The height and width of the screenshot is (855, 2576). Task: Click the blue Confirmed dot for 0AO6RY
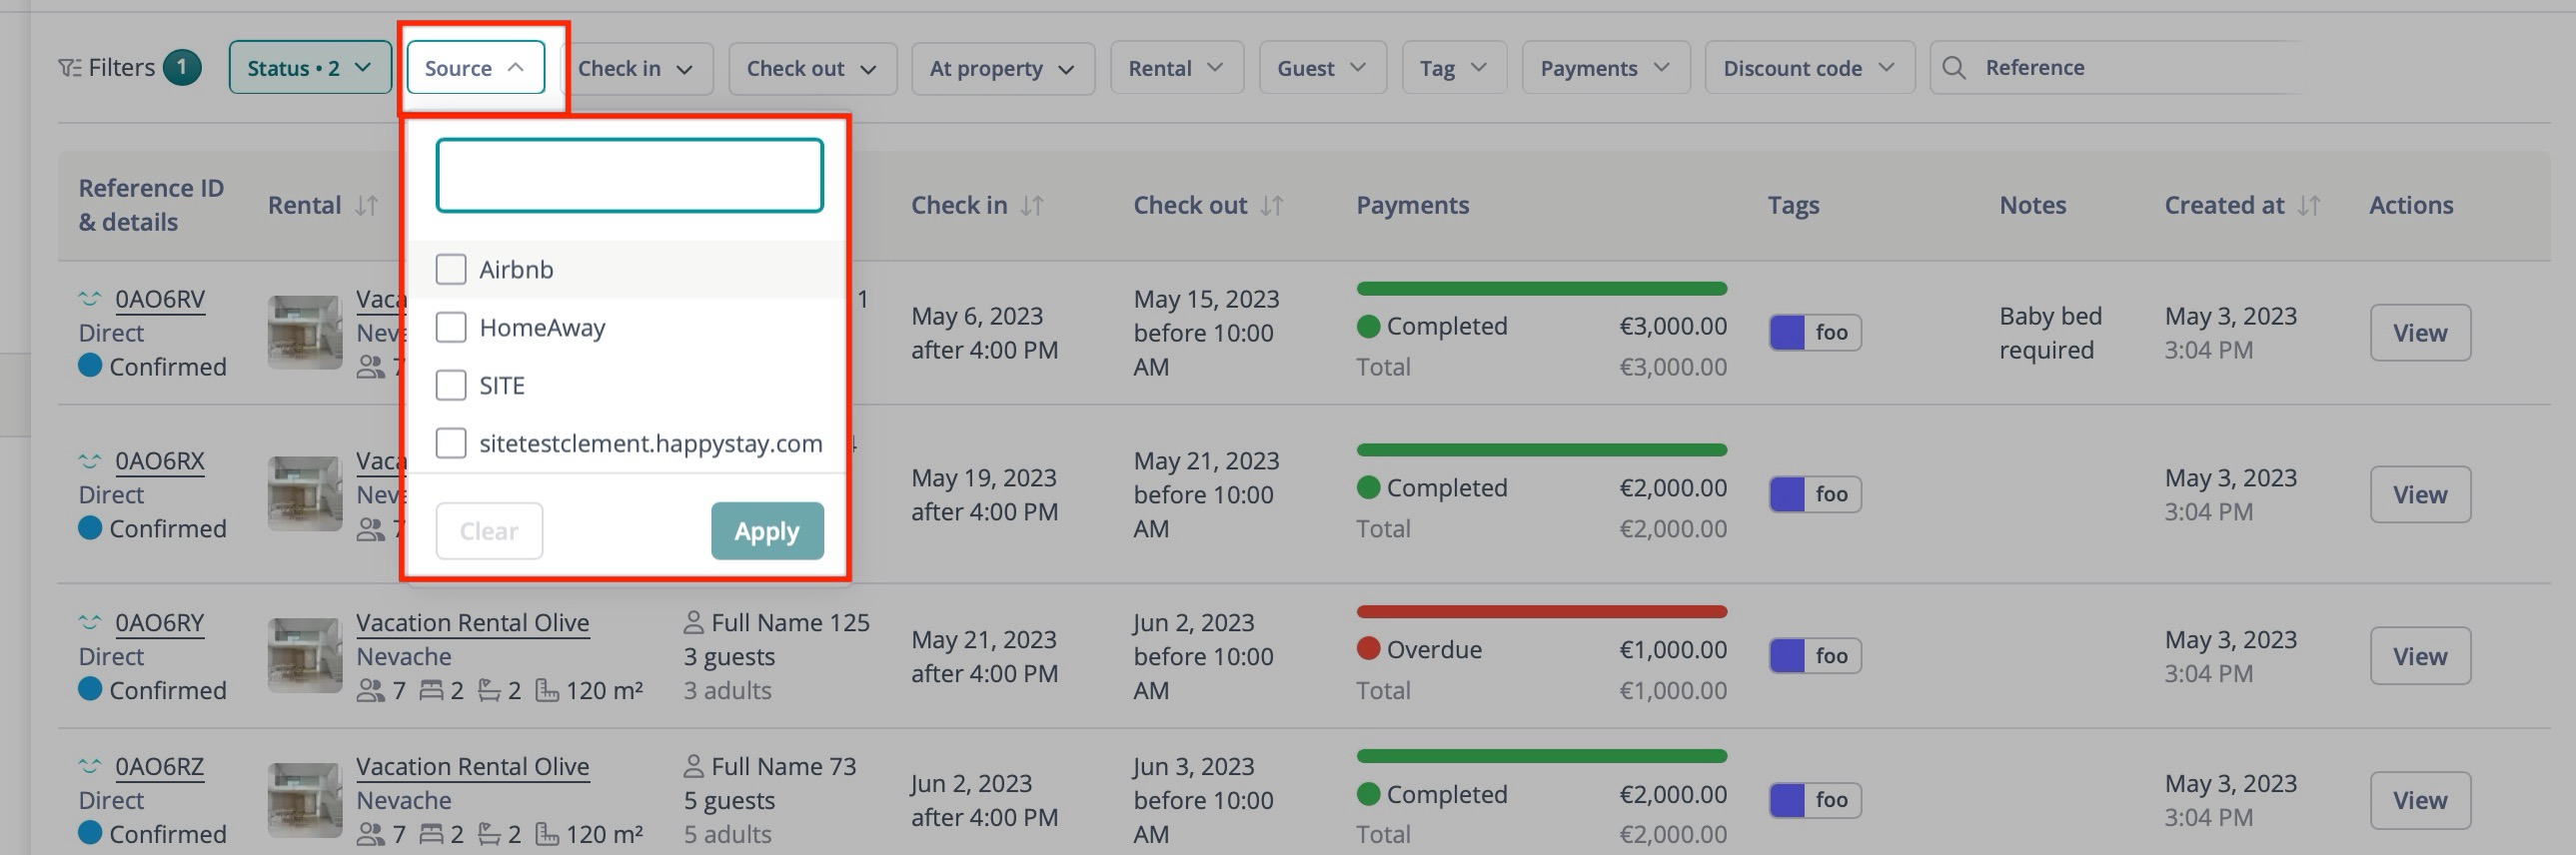(x=90, y=689)
